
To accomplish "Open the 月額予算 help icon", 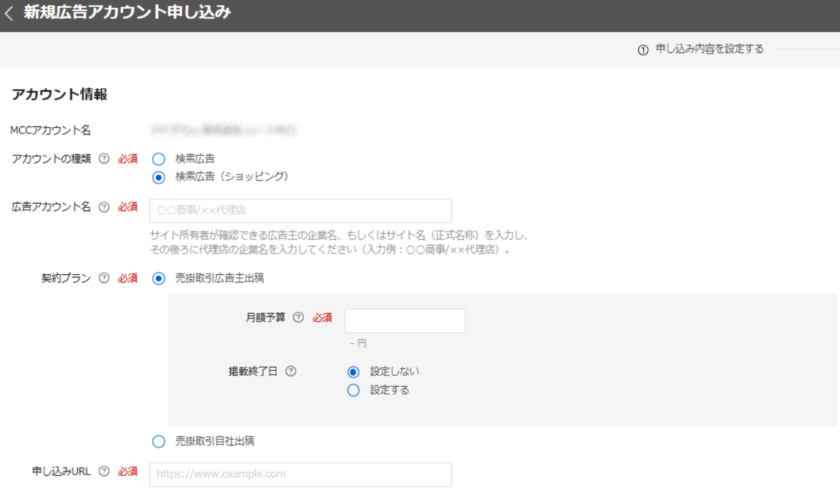I will [298, 318].
